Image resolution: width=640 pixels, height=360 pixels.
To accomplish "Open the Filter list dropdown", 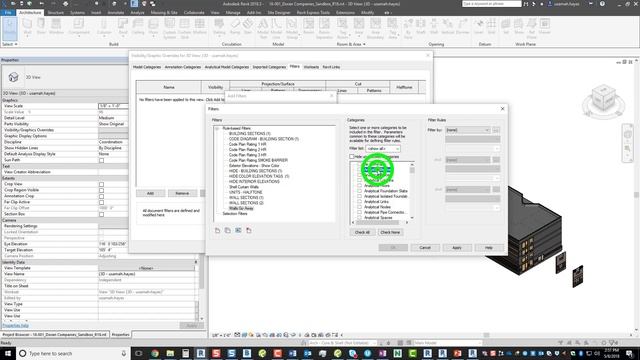I will (x=383, y=149).
